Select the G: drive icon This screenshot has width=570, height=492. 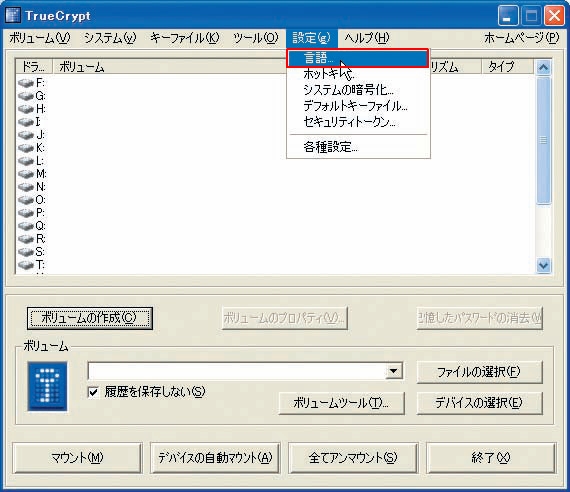pos(26,96)
